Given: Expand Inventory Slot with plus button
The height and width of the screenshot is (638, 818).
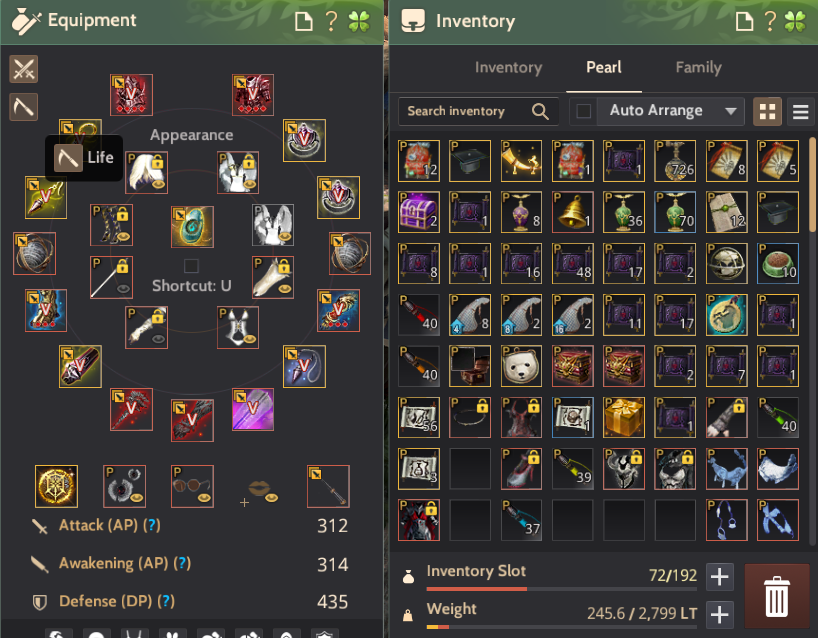Looking at the screenshot, I should click(x=719, y=576).
